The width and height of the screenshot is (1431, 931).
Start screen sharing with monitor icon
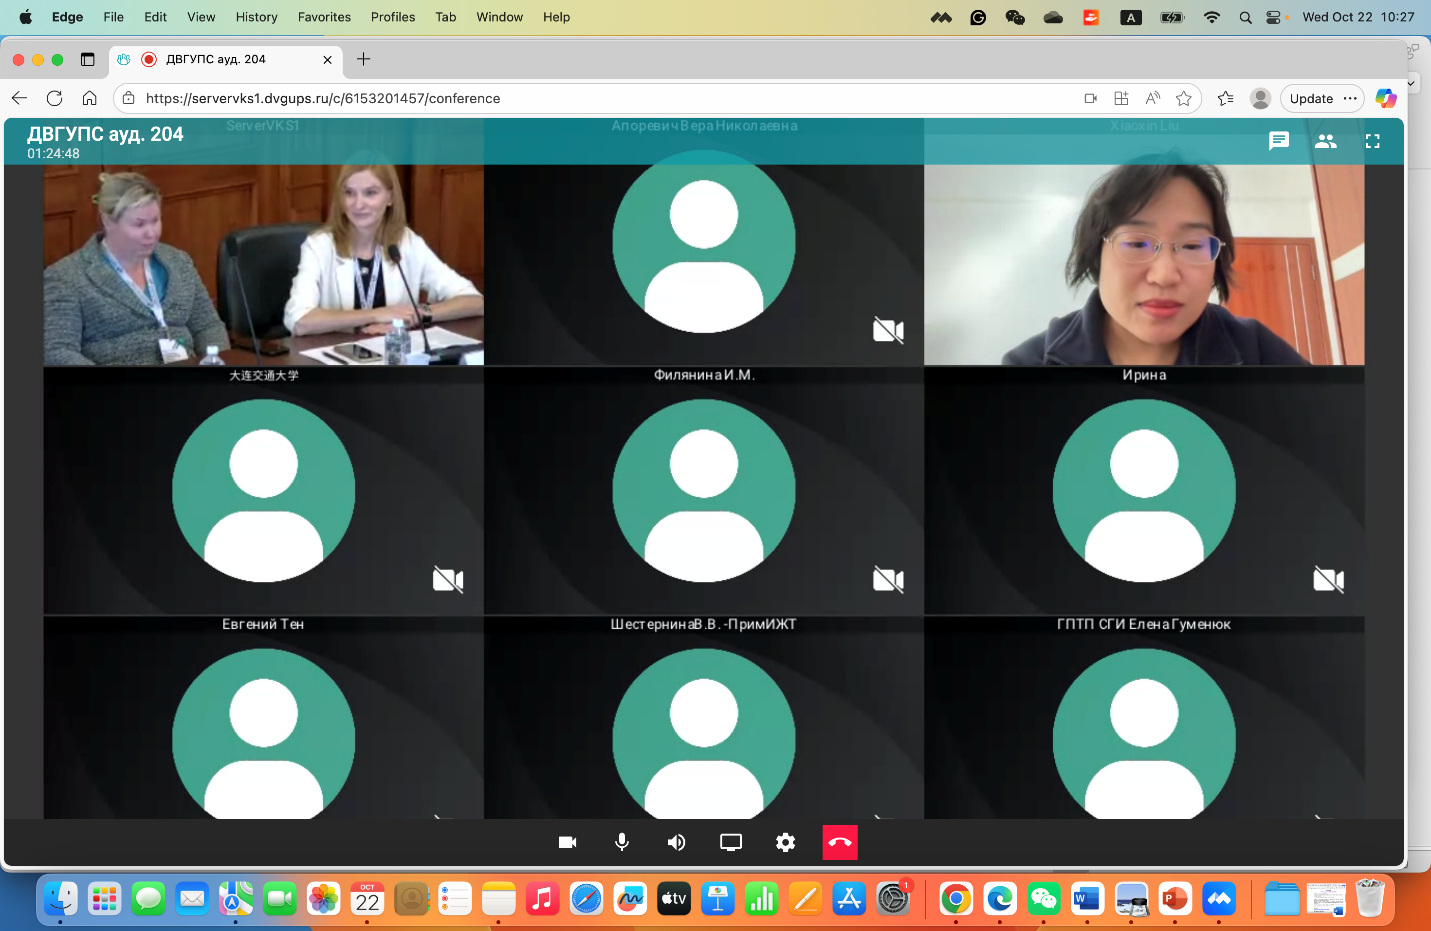point(731,842)
